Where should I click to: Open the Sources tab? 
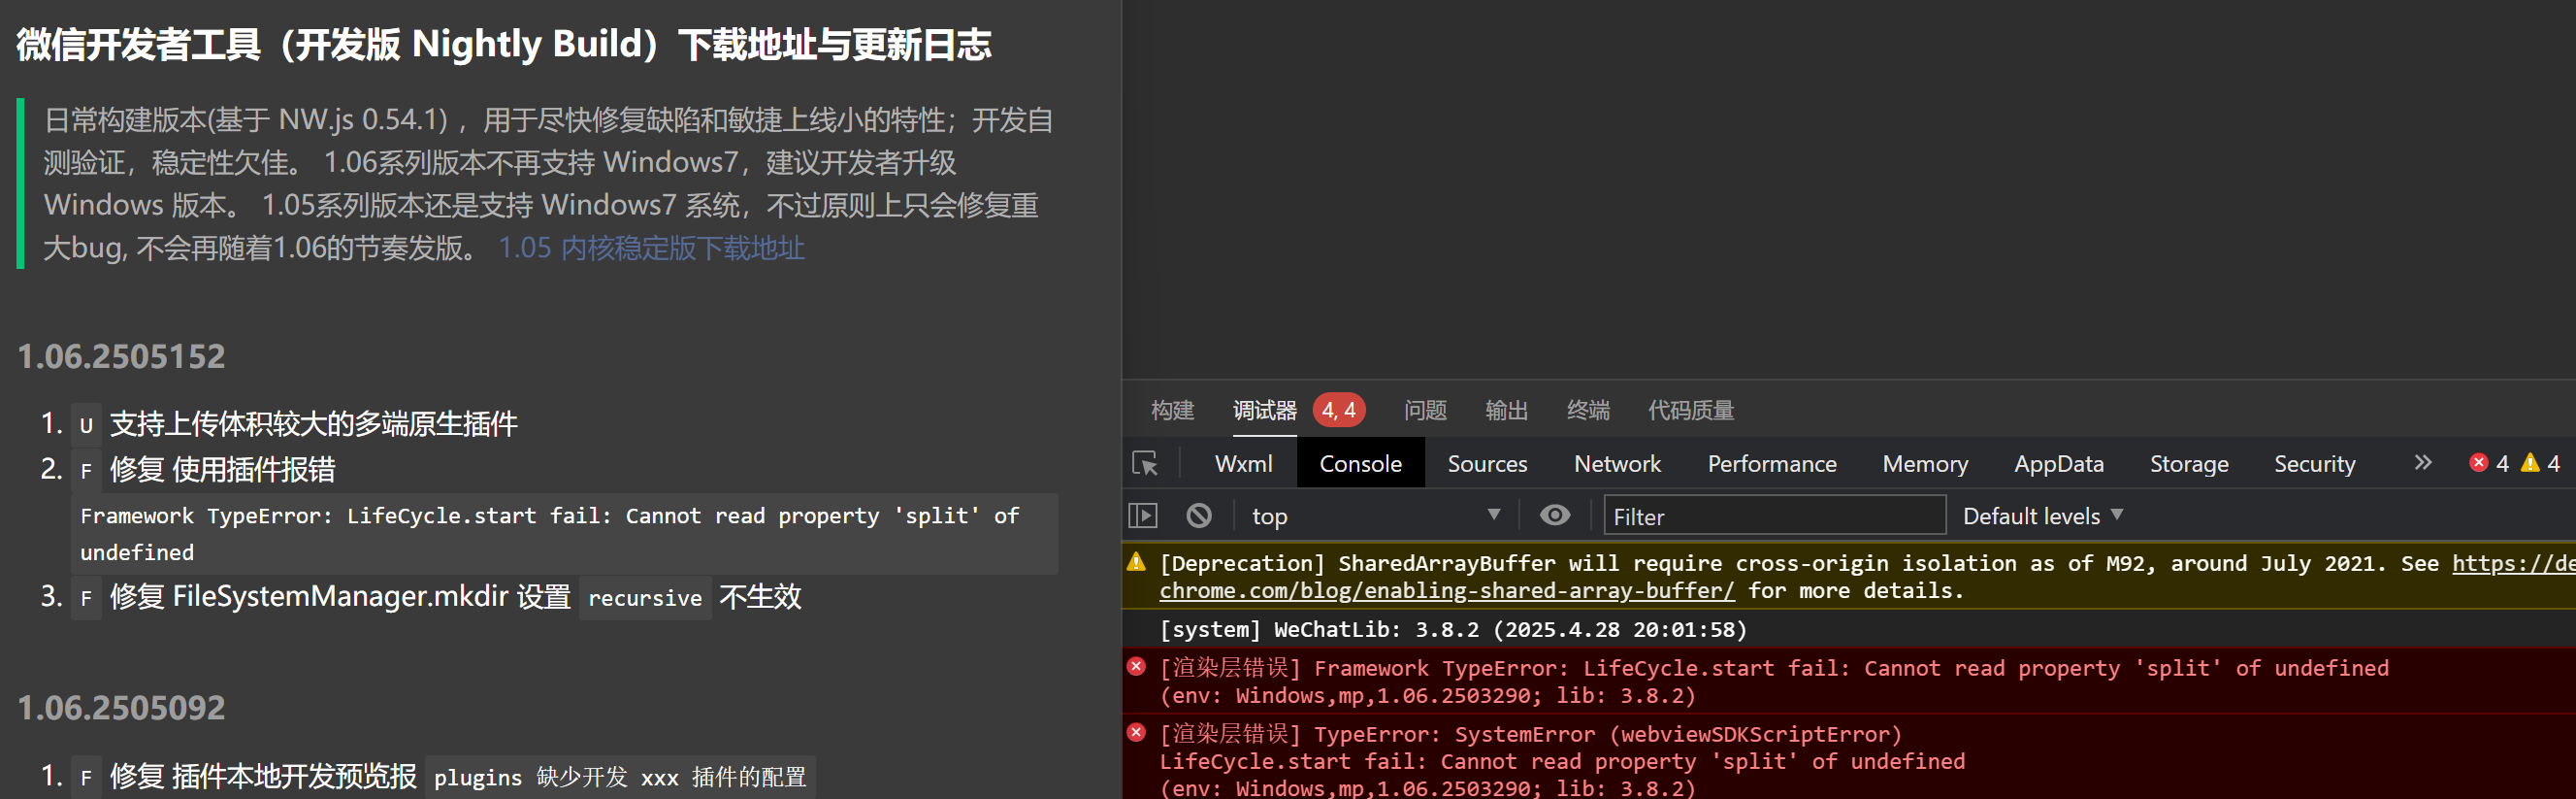pyautogui.click(x=1487, y=464)
